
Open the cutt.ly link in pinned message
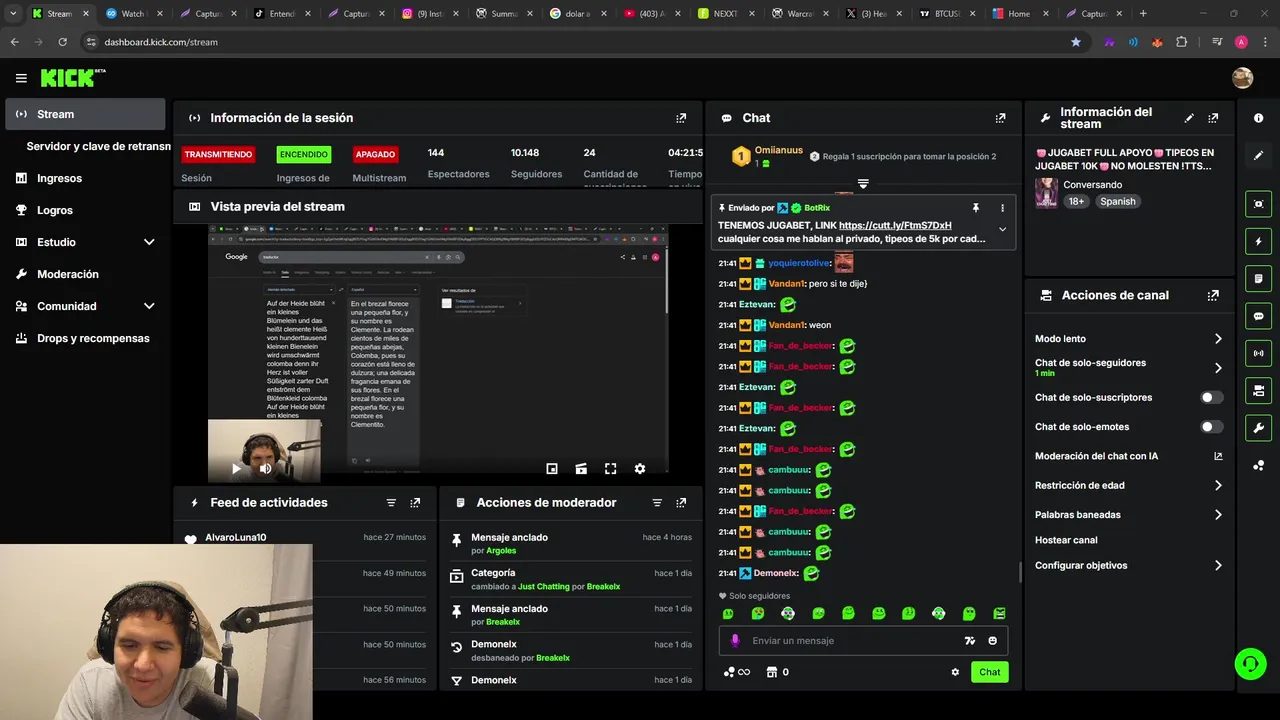[x=895, y=226]
